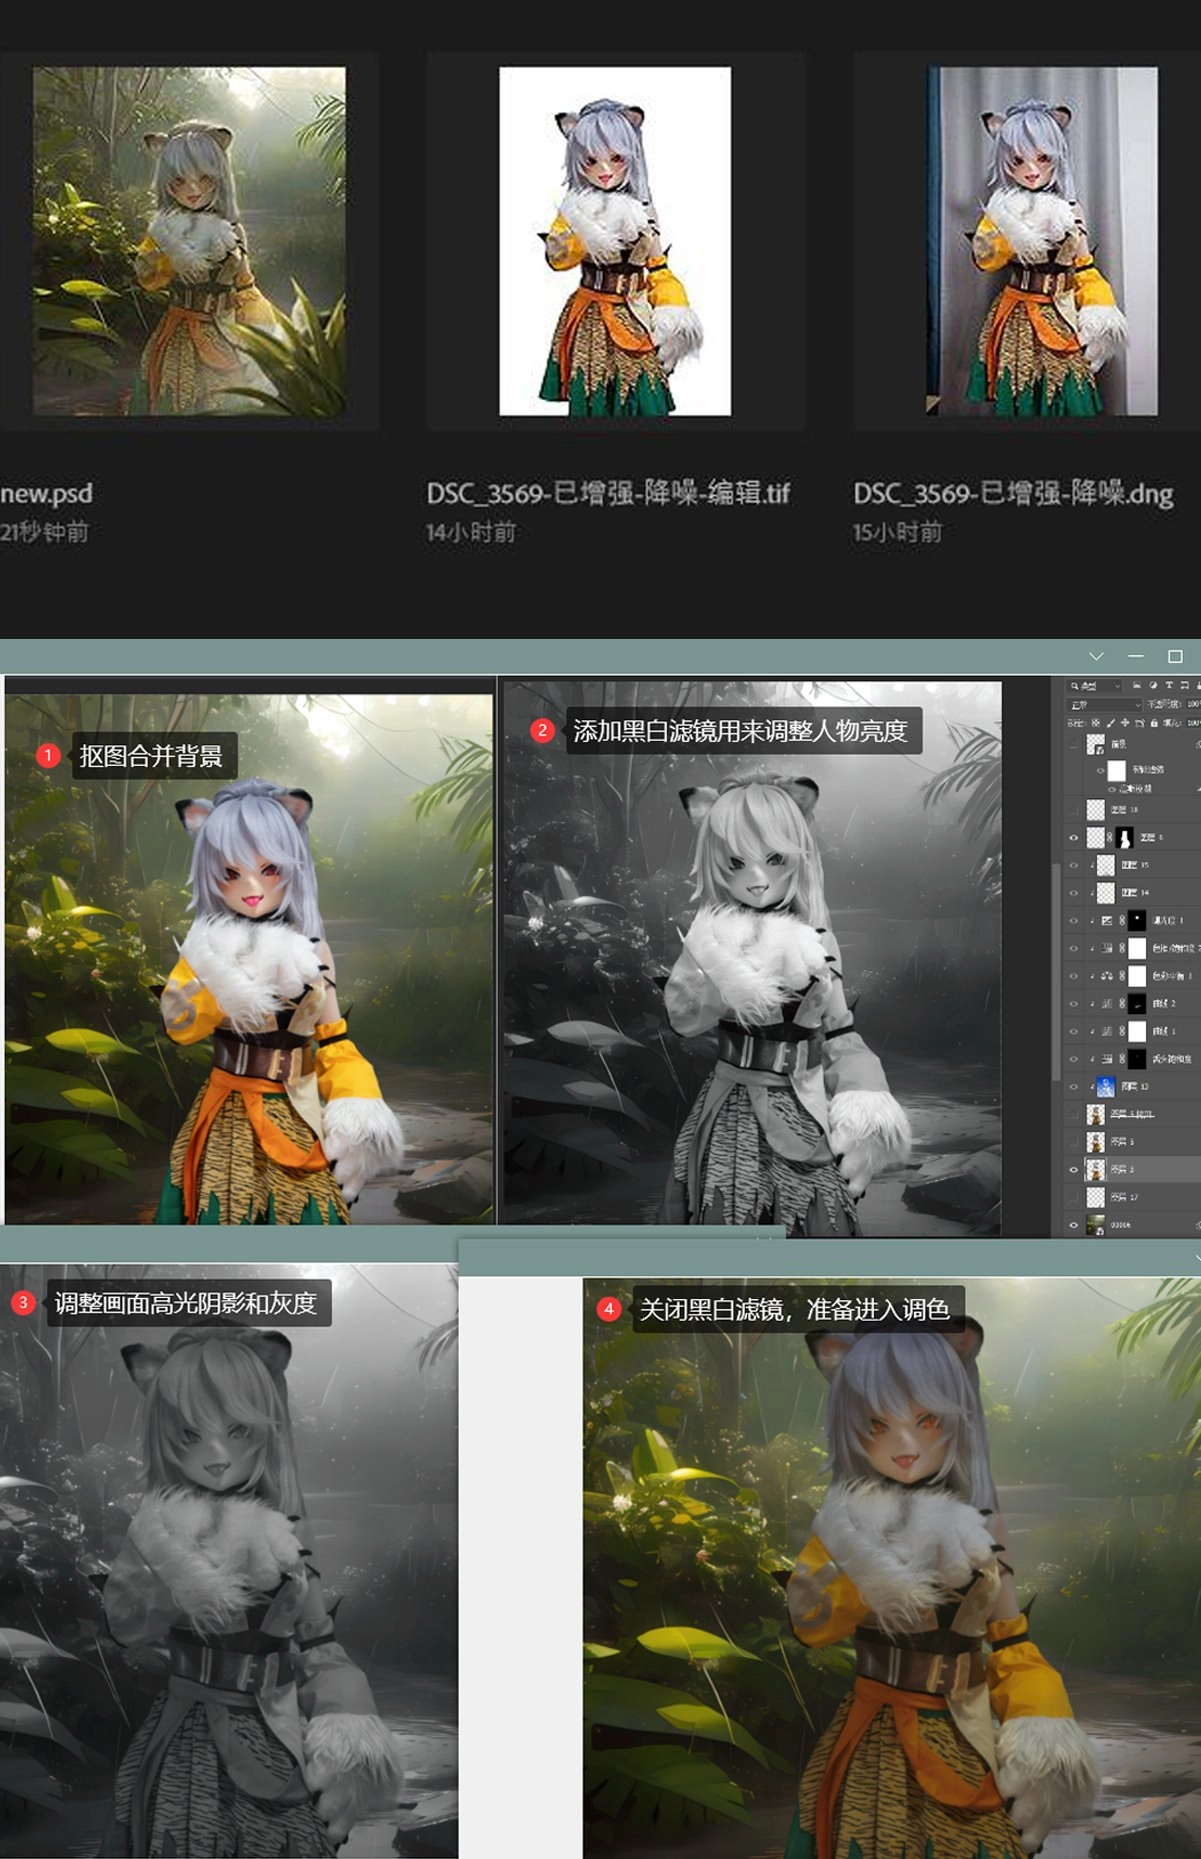The height and width of the screenshot is (1859, 1201).
Task: Toggle visibility of 图层 14
Action: coord(1074,893)
